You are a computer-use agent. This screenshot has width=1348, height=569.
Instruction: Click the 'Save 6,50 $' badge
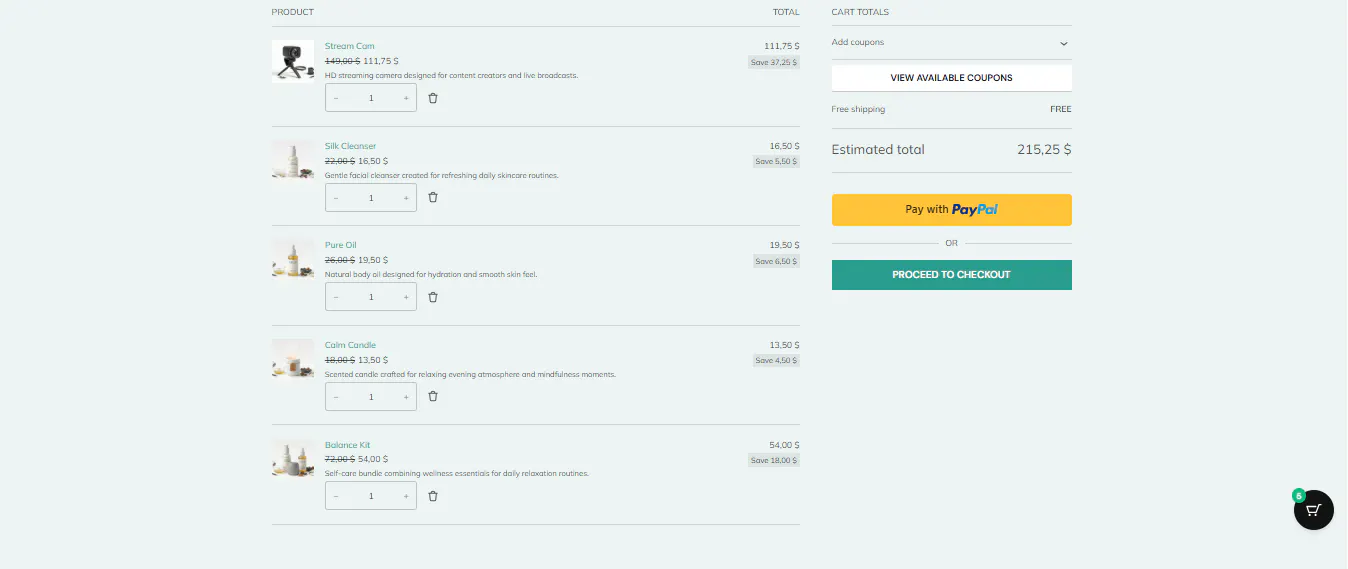click(x=776, y=261)
